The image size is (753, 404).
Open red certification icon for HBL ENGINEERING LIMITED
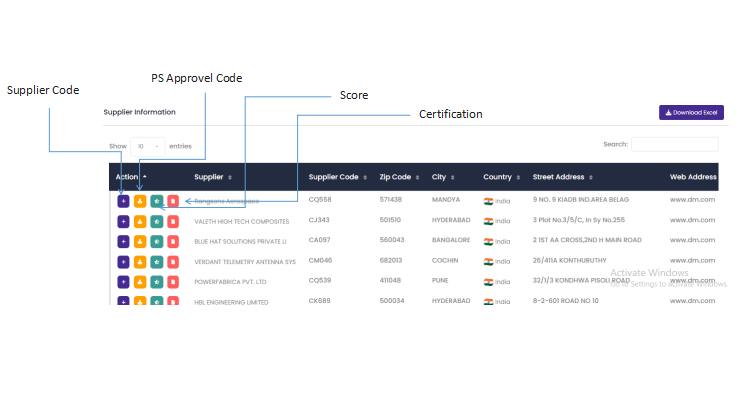[x=173, y=301]
